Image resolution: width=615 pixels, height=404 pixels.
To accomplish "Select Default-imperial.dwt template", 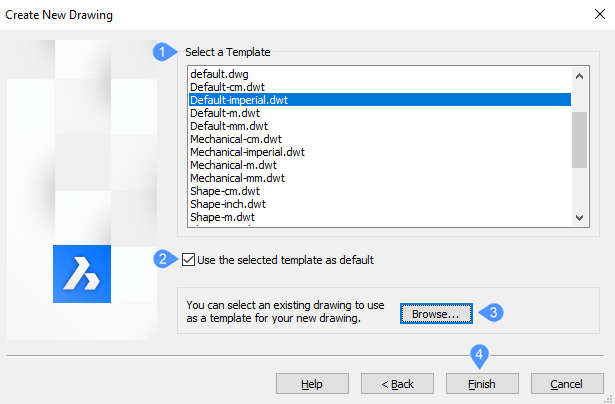I will click(x=236, y=100).
